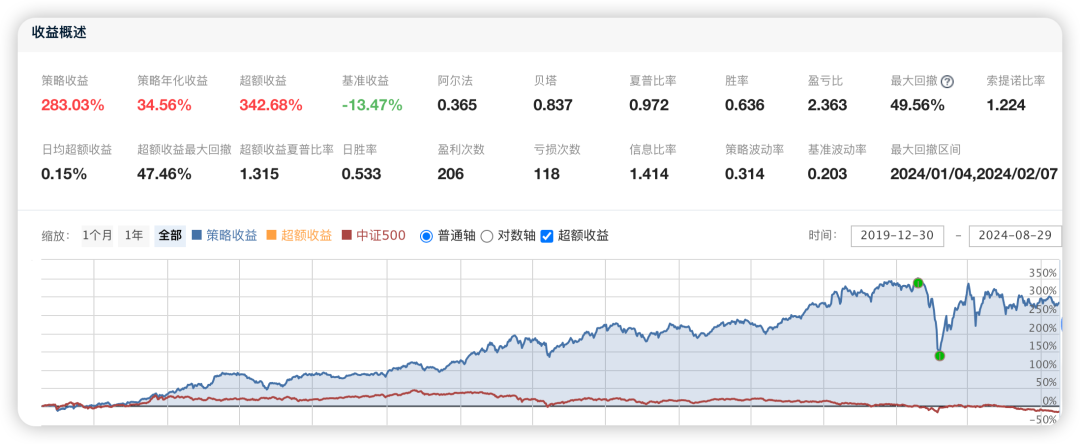This screenshot has height=444, width=1080.
Task: Click the -50% y-axis label
Action: pos(1044,419)
